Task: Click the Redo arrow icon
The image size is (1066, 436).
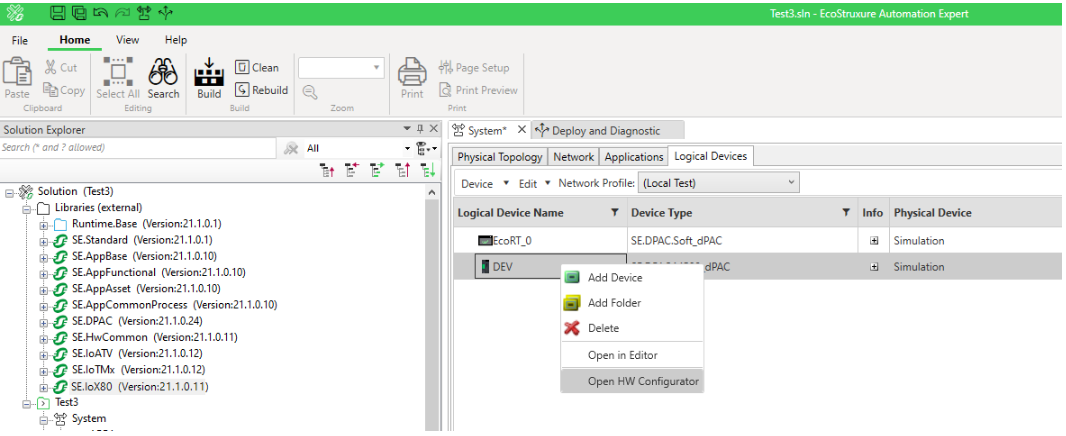Action: pyautogui.click(x=122, y=12)
